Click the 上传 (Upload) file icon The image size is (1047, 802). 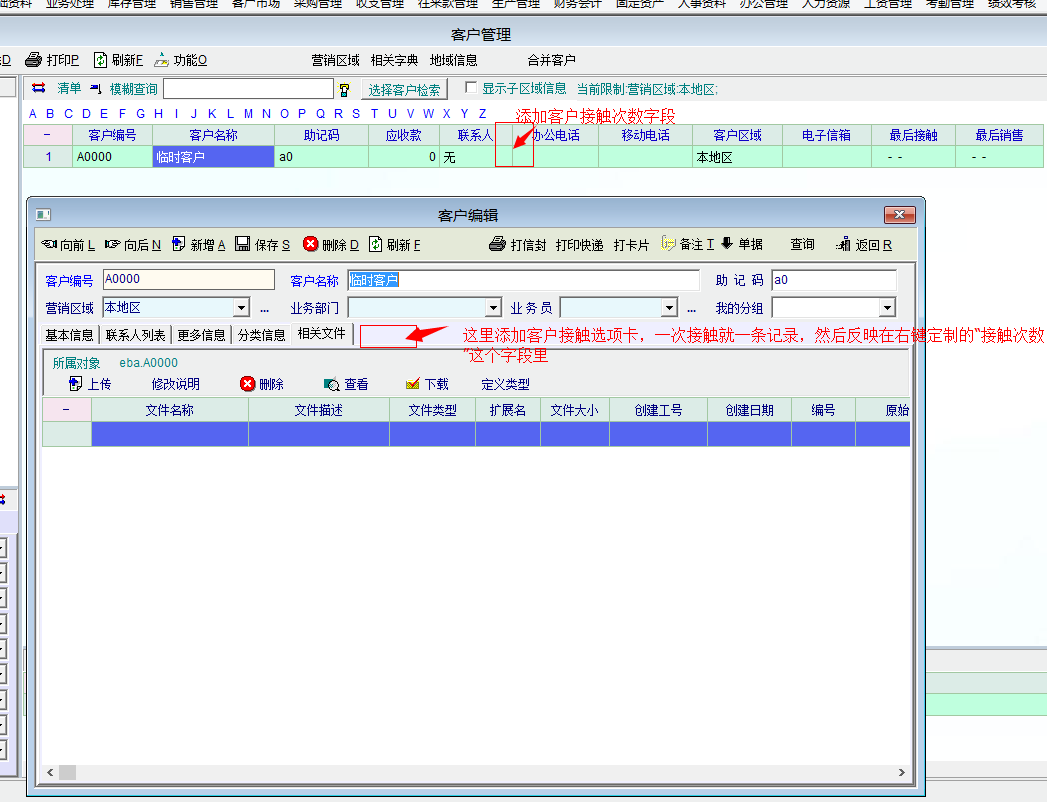coord(75,383)
